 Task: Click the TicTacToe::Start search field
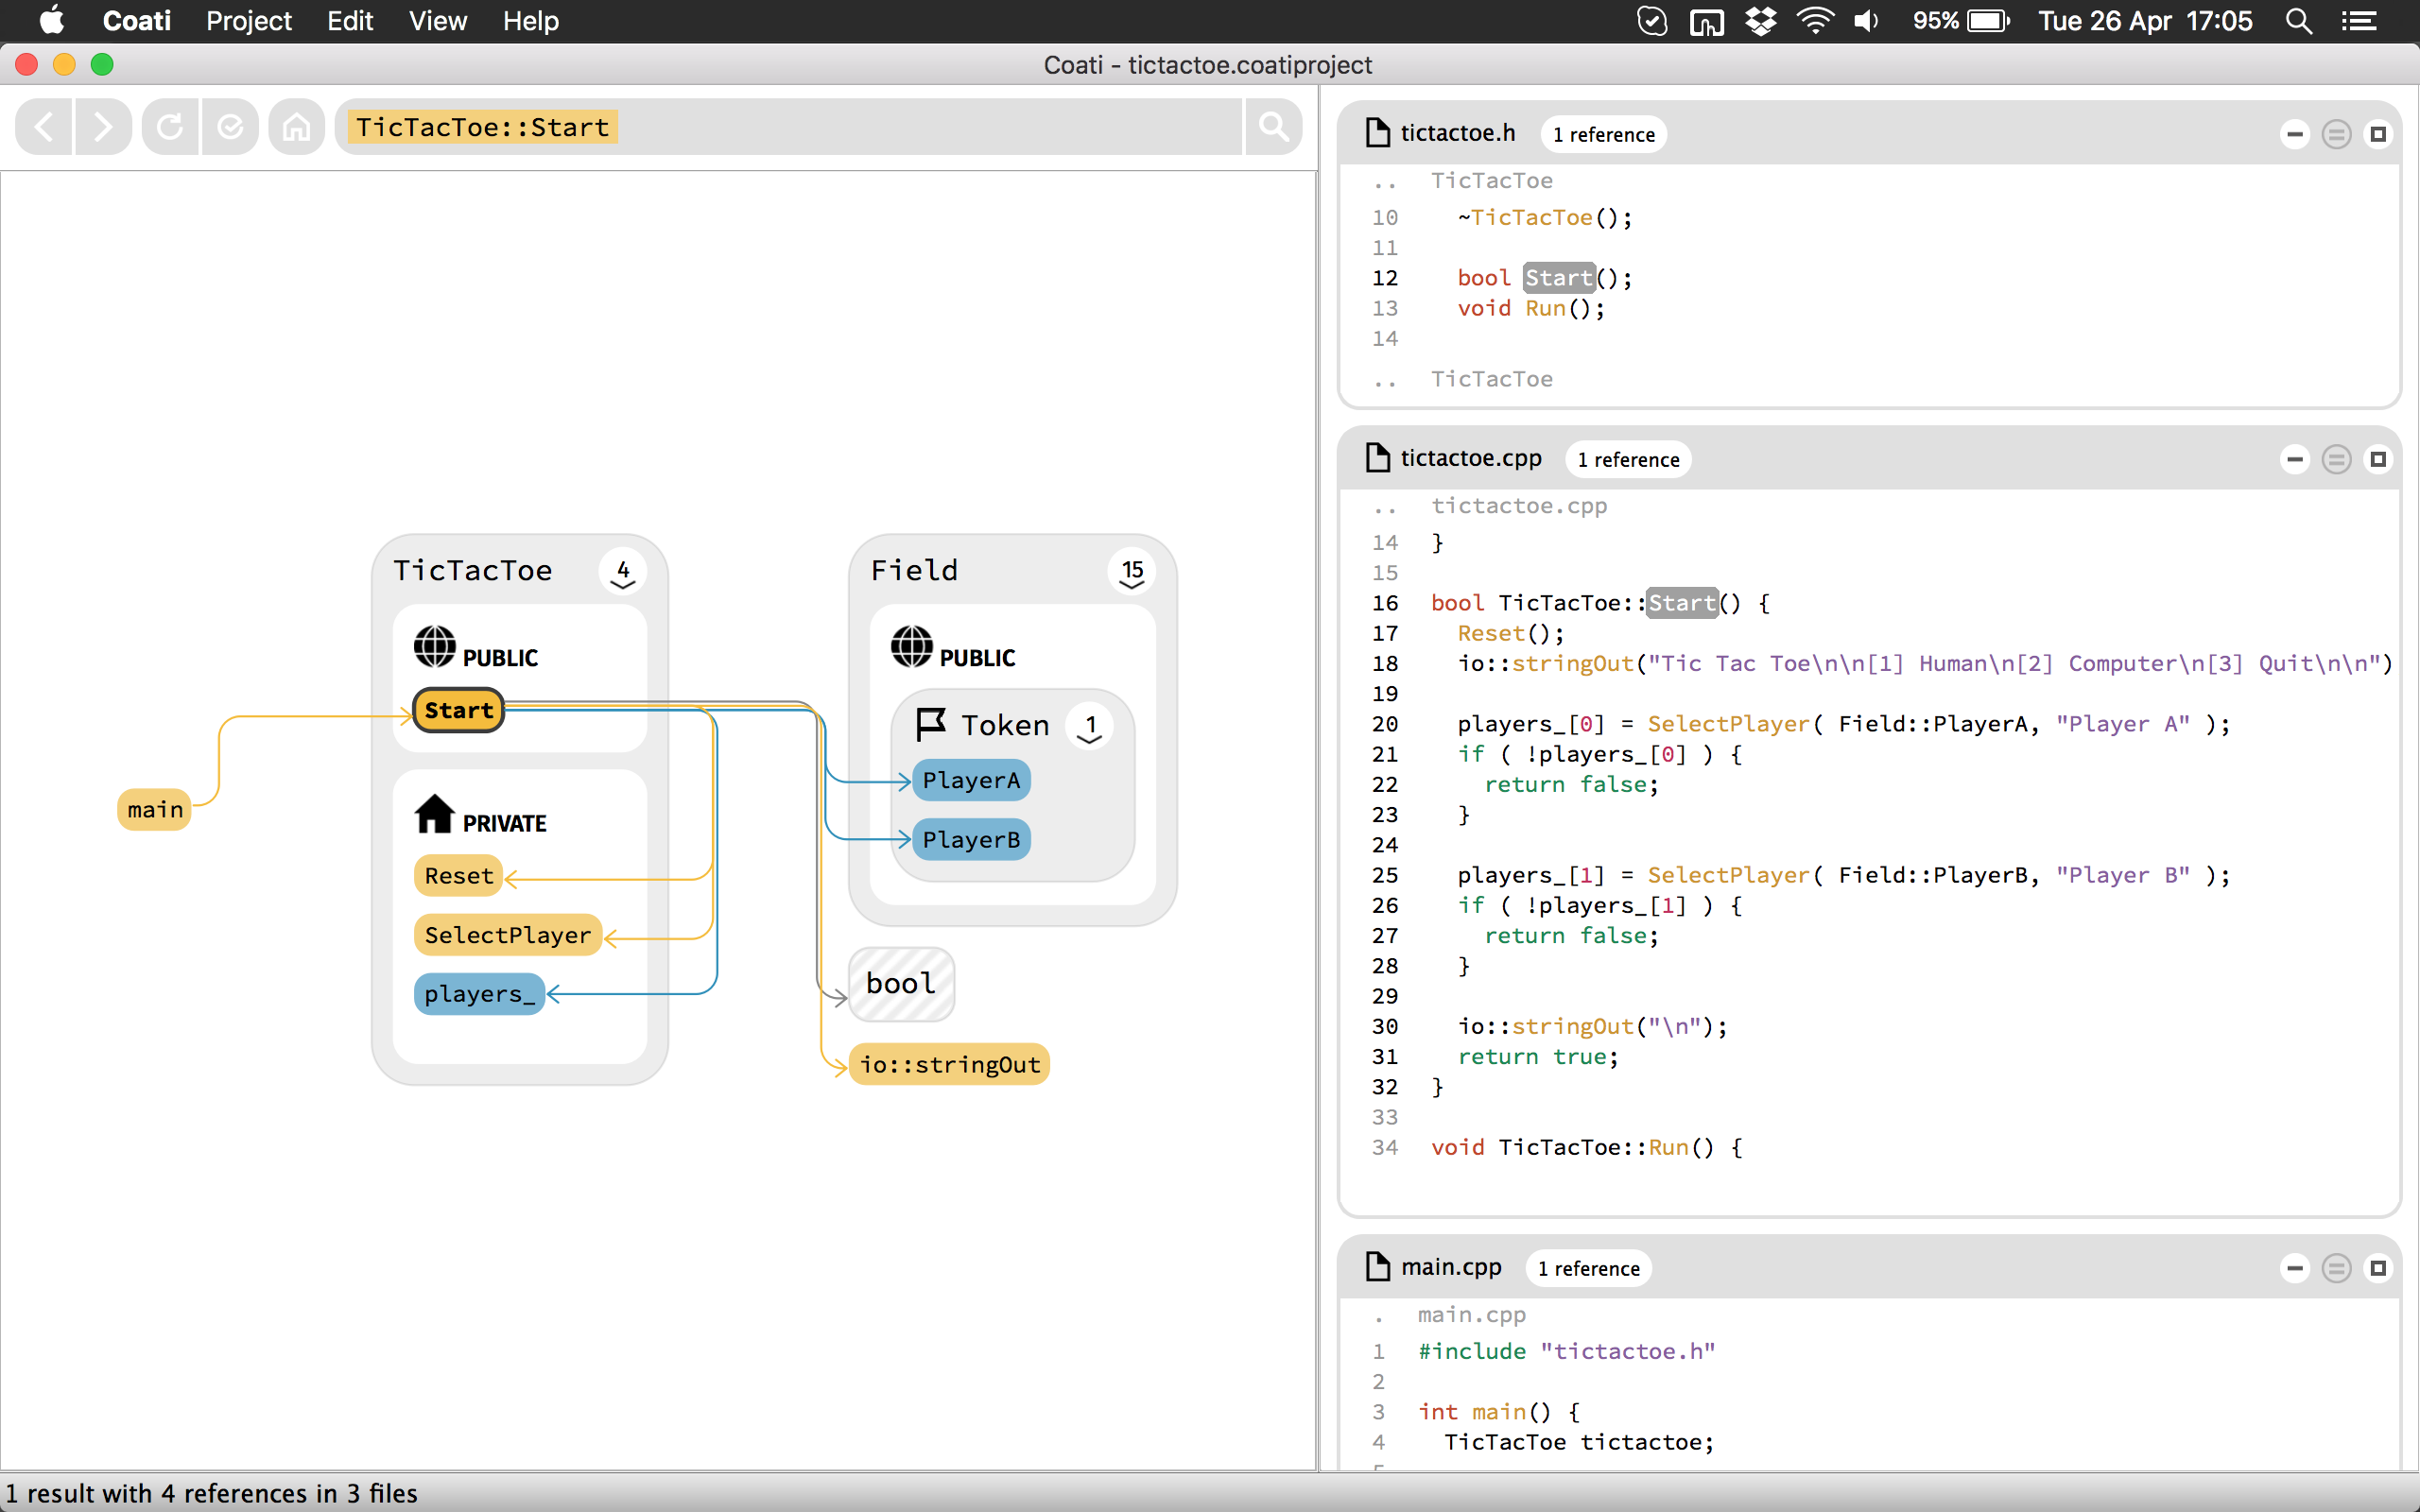click(x=483, y=127)
